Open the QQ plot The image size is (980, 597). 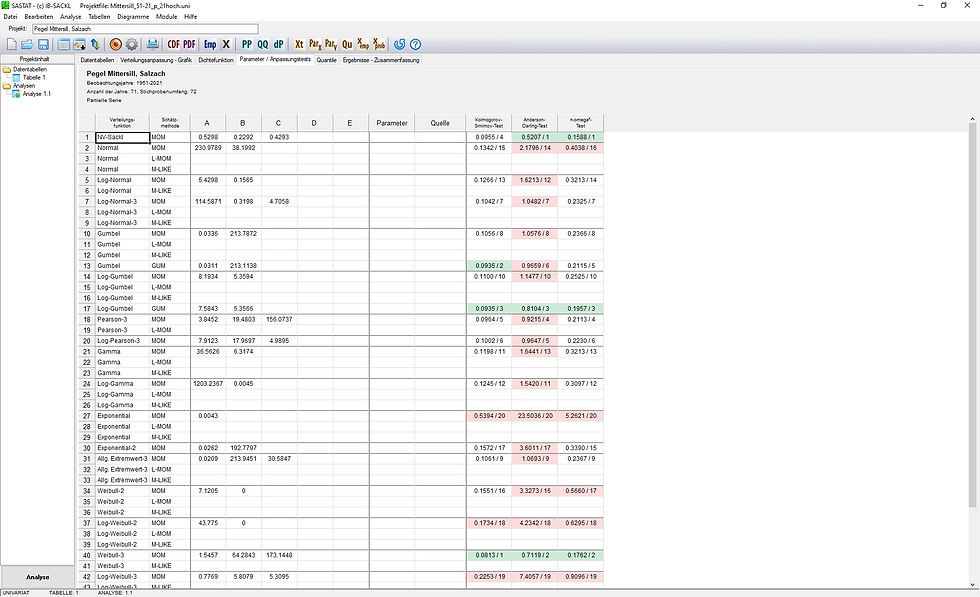coord(262,44)
